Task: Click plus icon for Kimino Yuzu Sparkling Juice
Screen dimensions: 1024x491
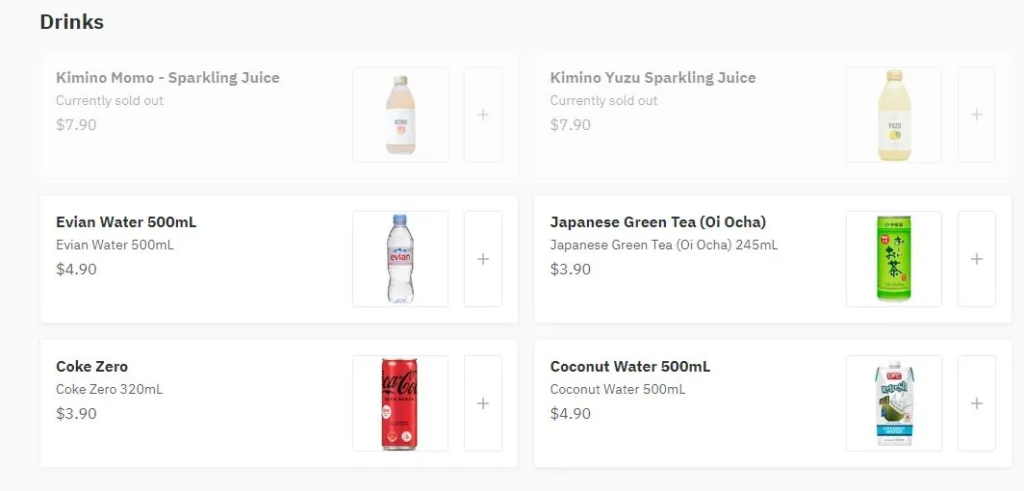Action: click(x=976, y=115)
